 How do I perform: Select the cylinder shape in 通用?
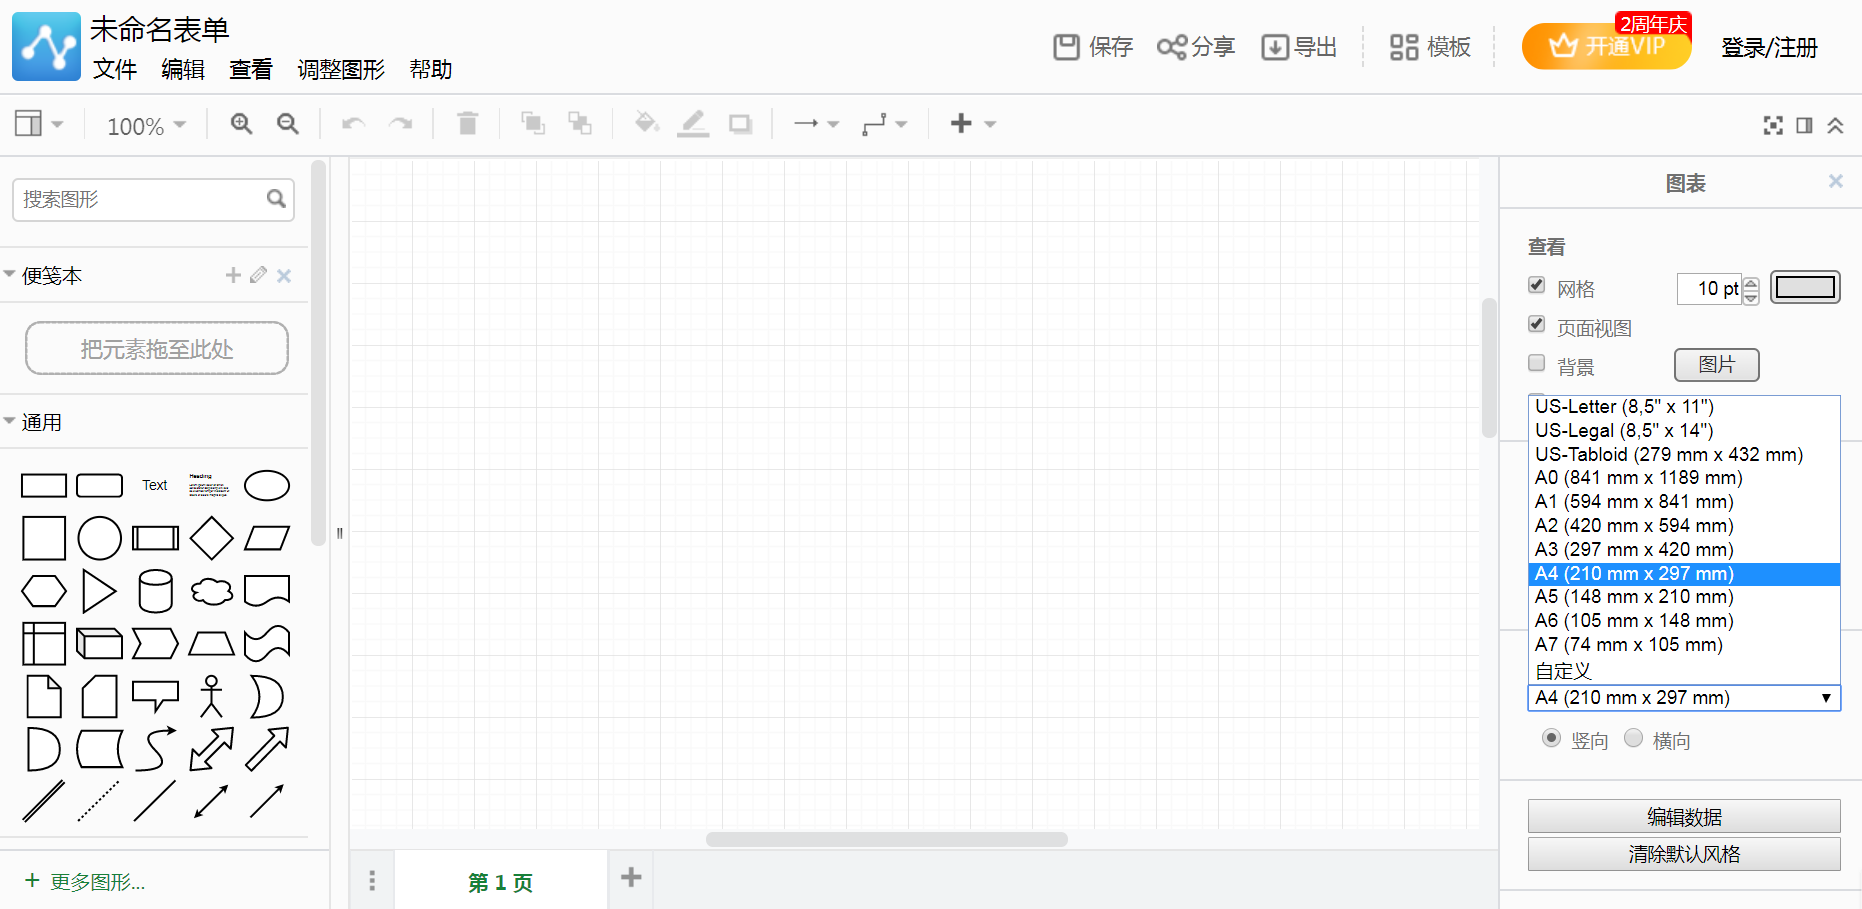tap(155, 591)
